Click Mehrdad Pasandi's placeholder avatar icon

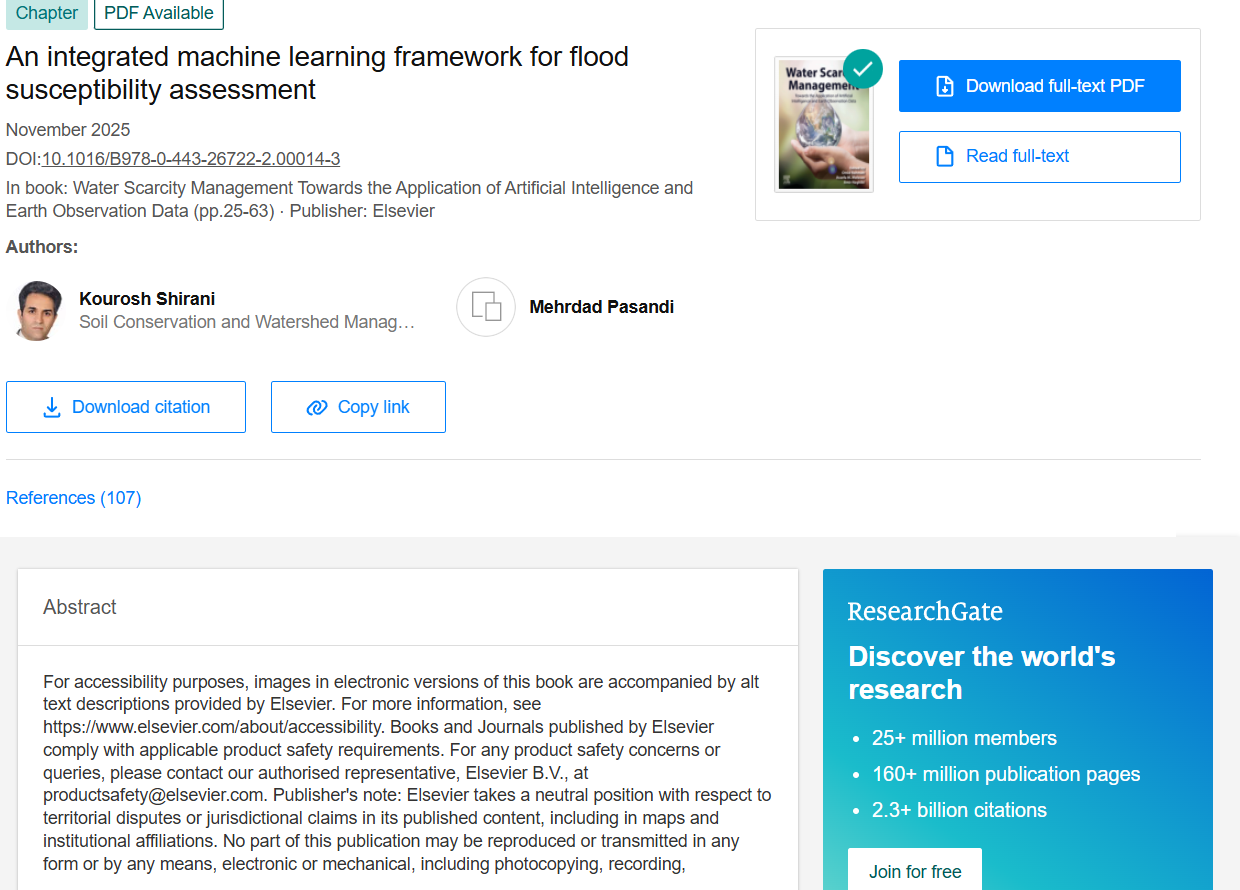486,307
